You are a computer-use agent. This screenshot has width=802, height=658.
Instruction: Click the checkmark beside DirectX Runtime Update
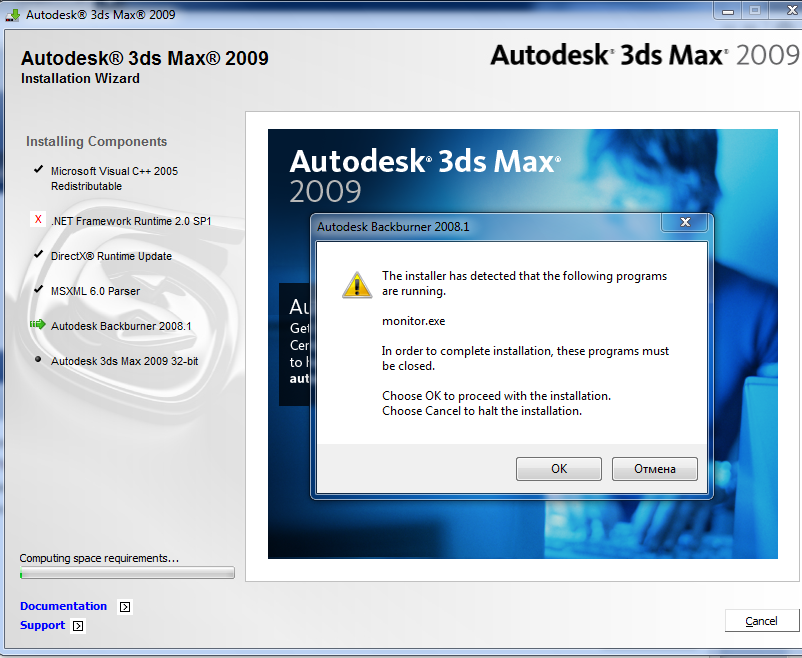point(38,254)
